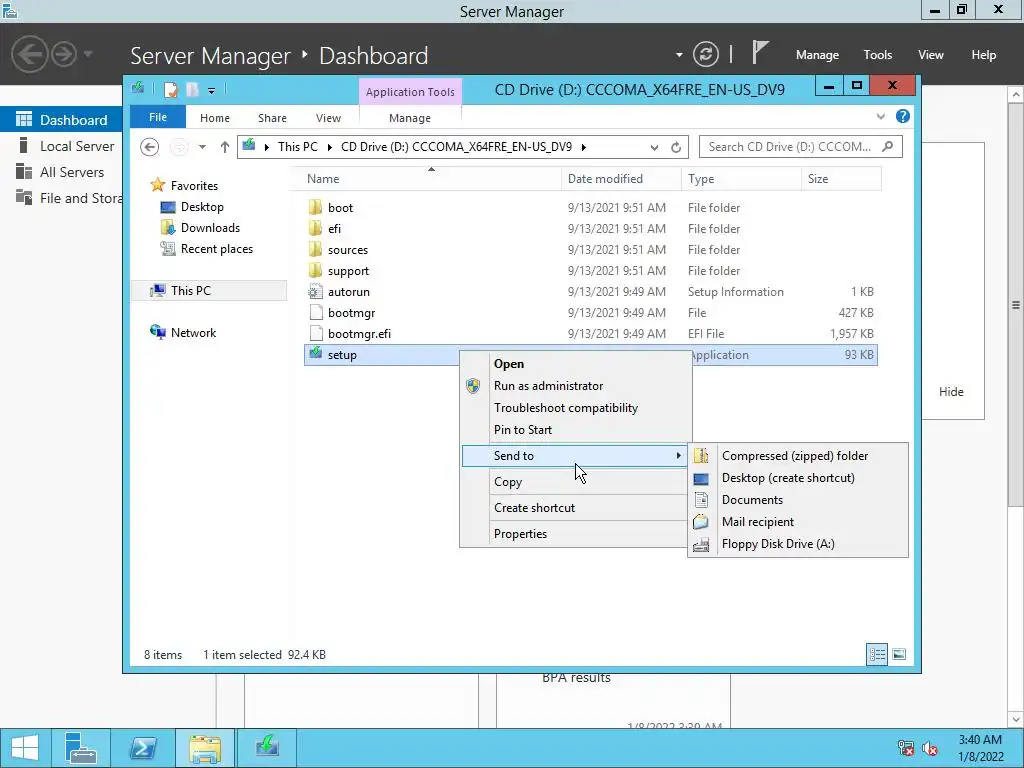Click Explorer back arrow button

pyautogui.click(x=150, y=147)
